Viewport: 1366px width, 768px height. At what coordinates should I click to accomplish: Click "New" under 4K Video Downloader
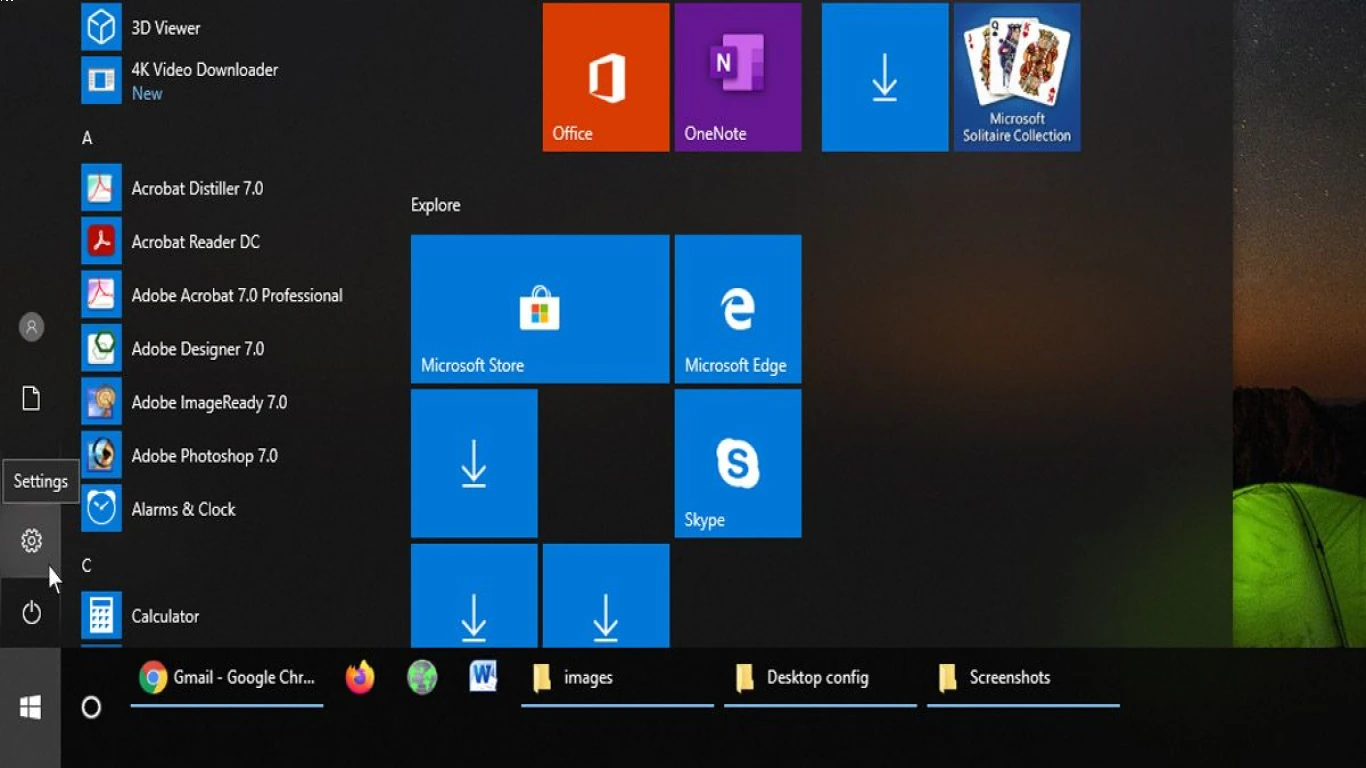coord(147,93)
